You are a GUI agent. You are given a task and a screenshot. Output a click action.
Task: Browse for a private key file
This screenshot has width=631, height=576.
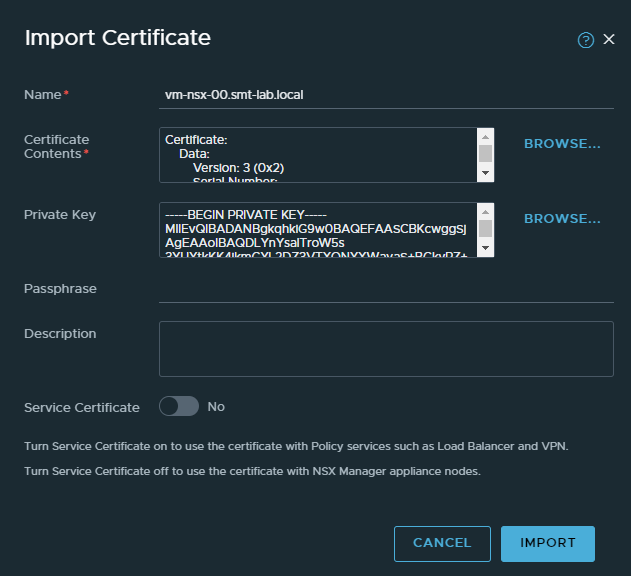point(562,218)
